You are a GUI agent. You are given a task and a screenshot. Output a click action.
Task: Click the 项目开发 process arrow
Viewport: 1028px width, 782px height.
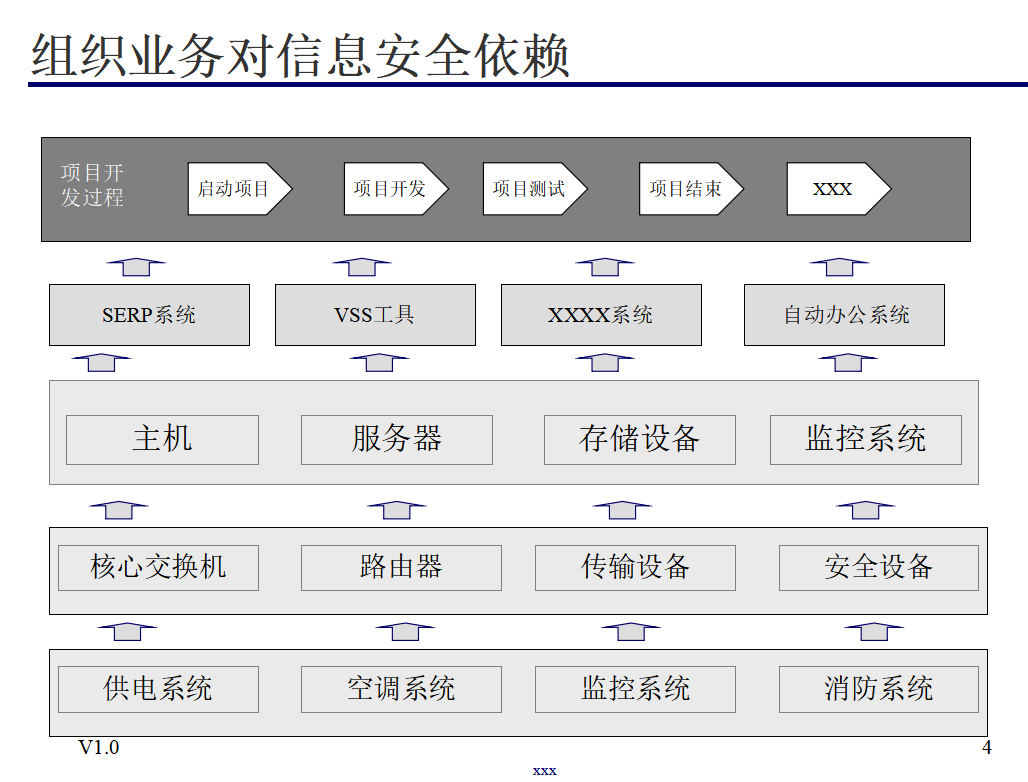pos(396,189)
